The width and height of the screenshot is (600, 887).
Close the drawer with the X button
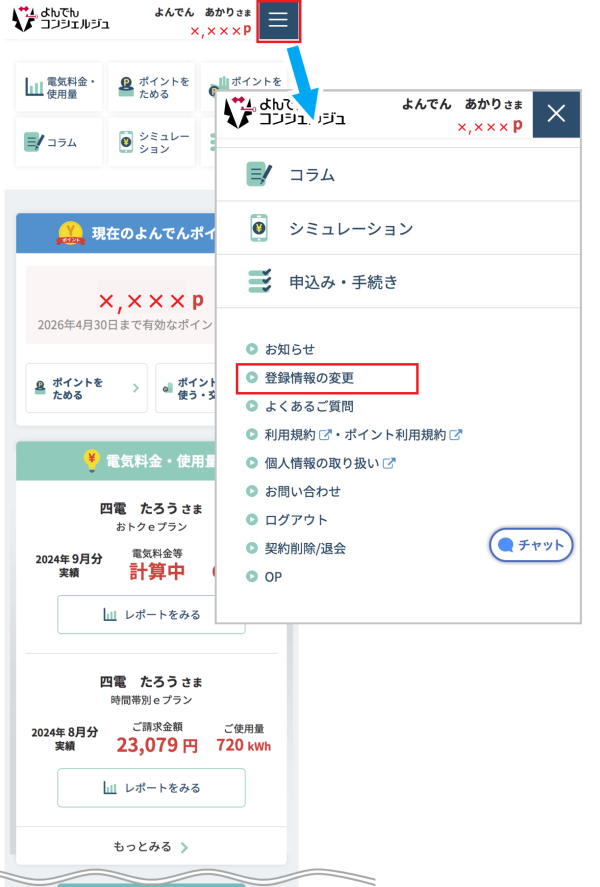click(x=556, y=113)
